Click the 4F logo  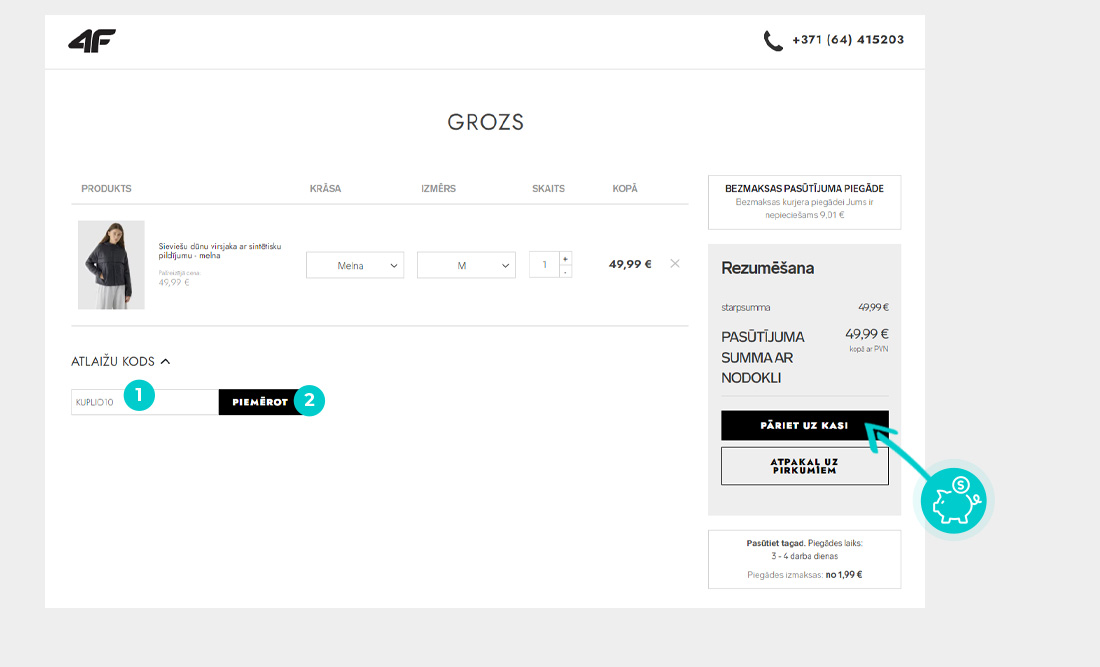coord(92,41)
